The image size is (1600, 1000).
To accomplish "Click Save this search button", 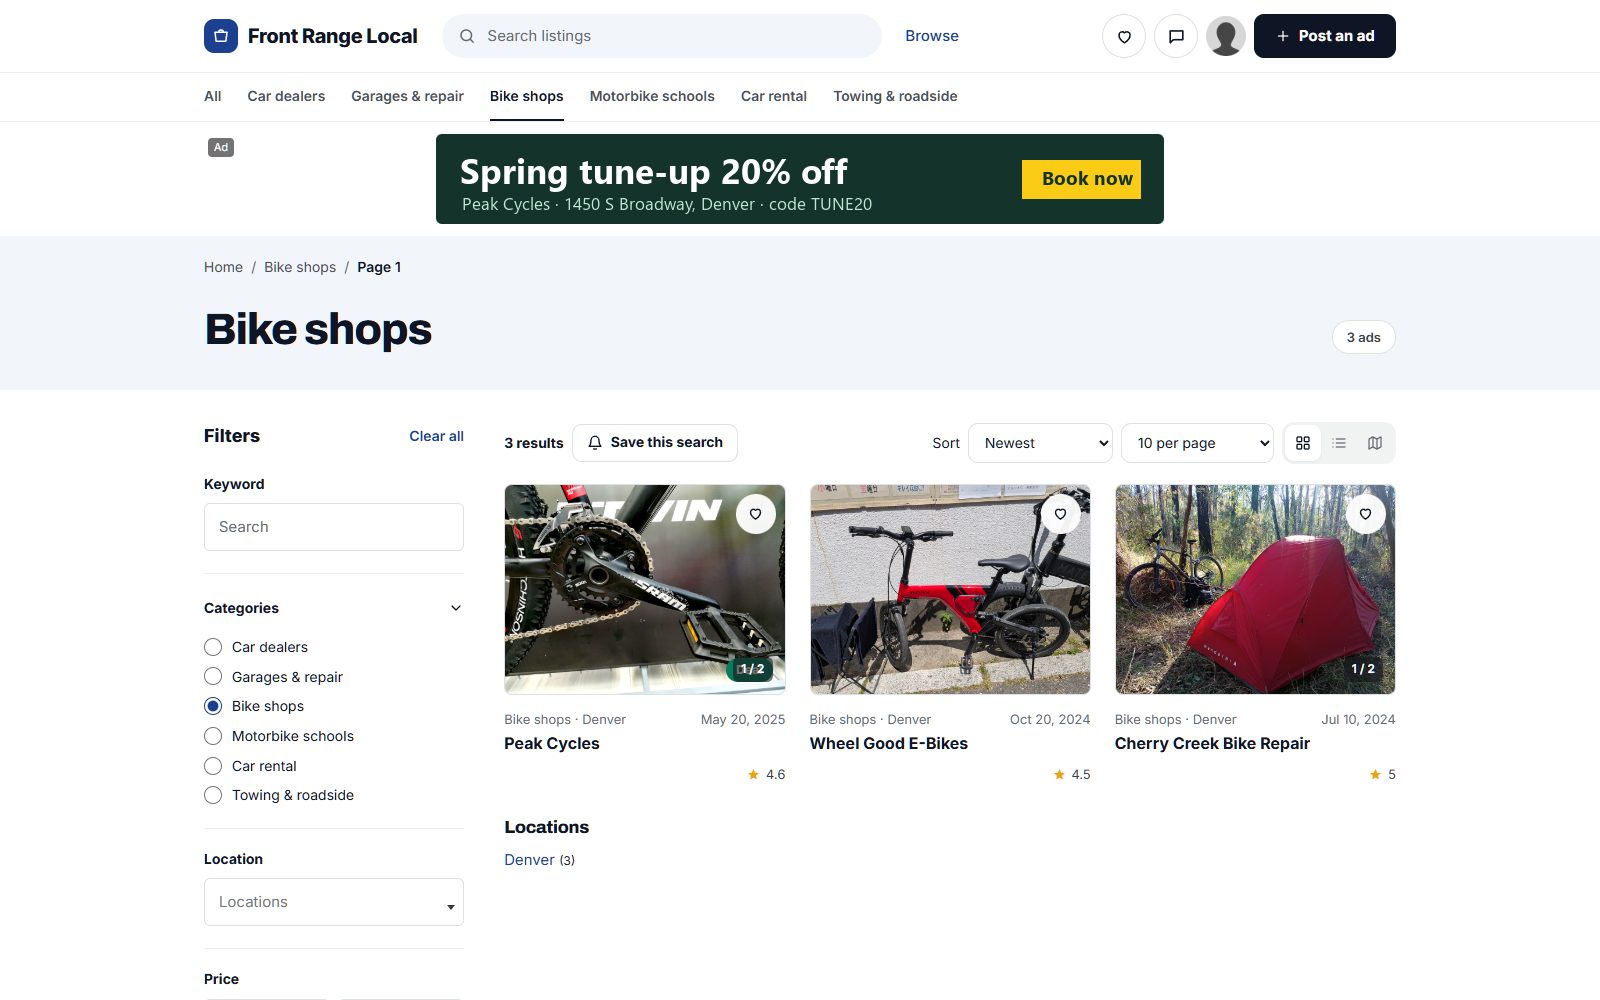I will coord(655,443).
